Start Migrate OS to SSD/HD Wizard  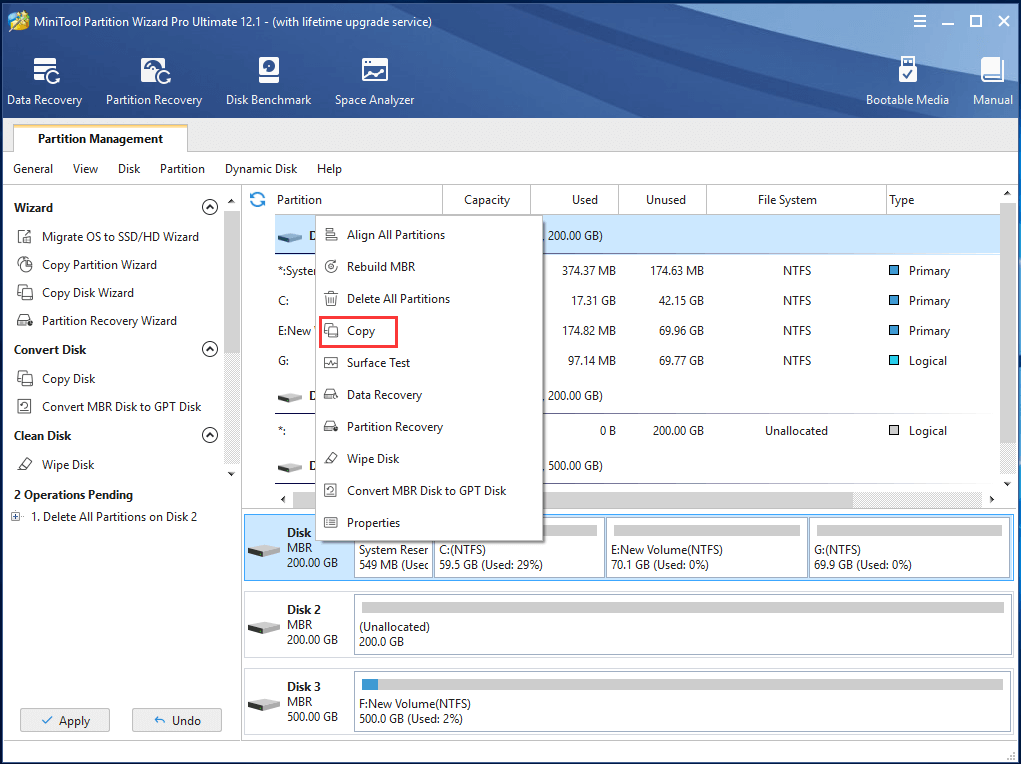coord(119,237)
